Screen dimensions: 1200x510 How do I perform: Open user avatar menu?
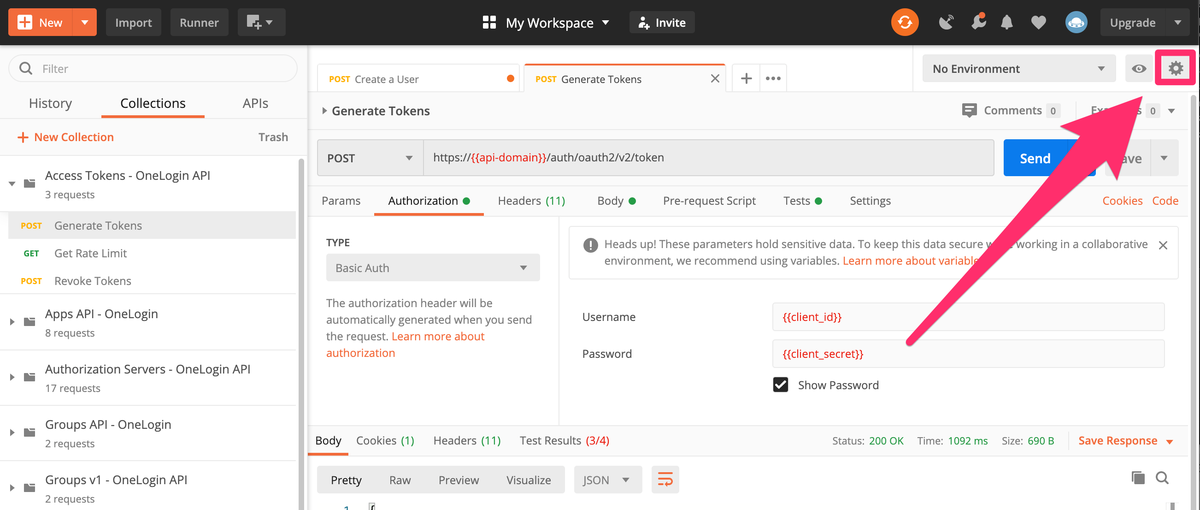tap(1076, 22)
